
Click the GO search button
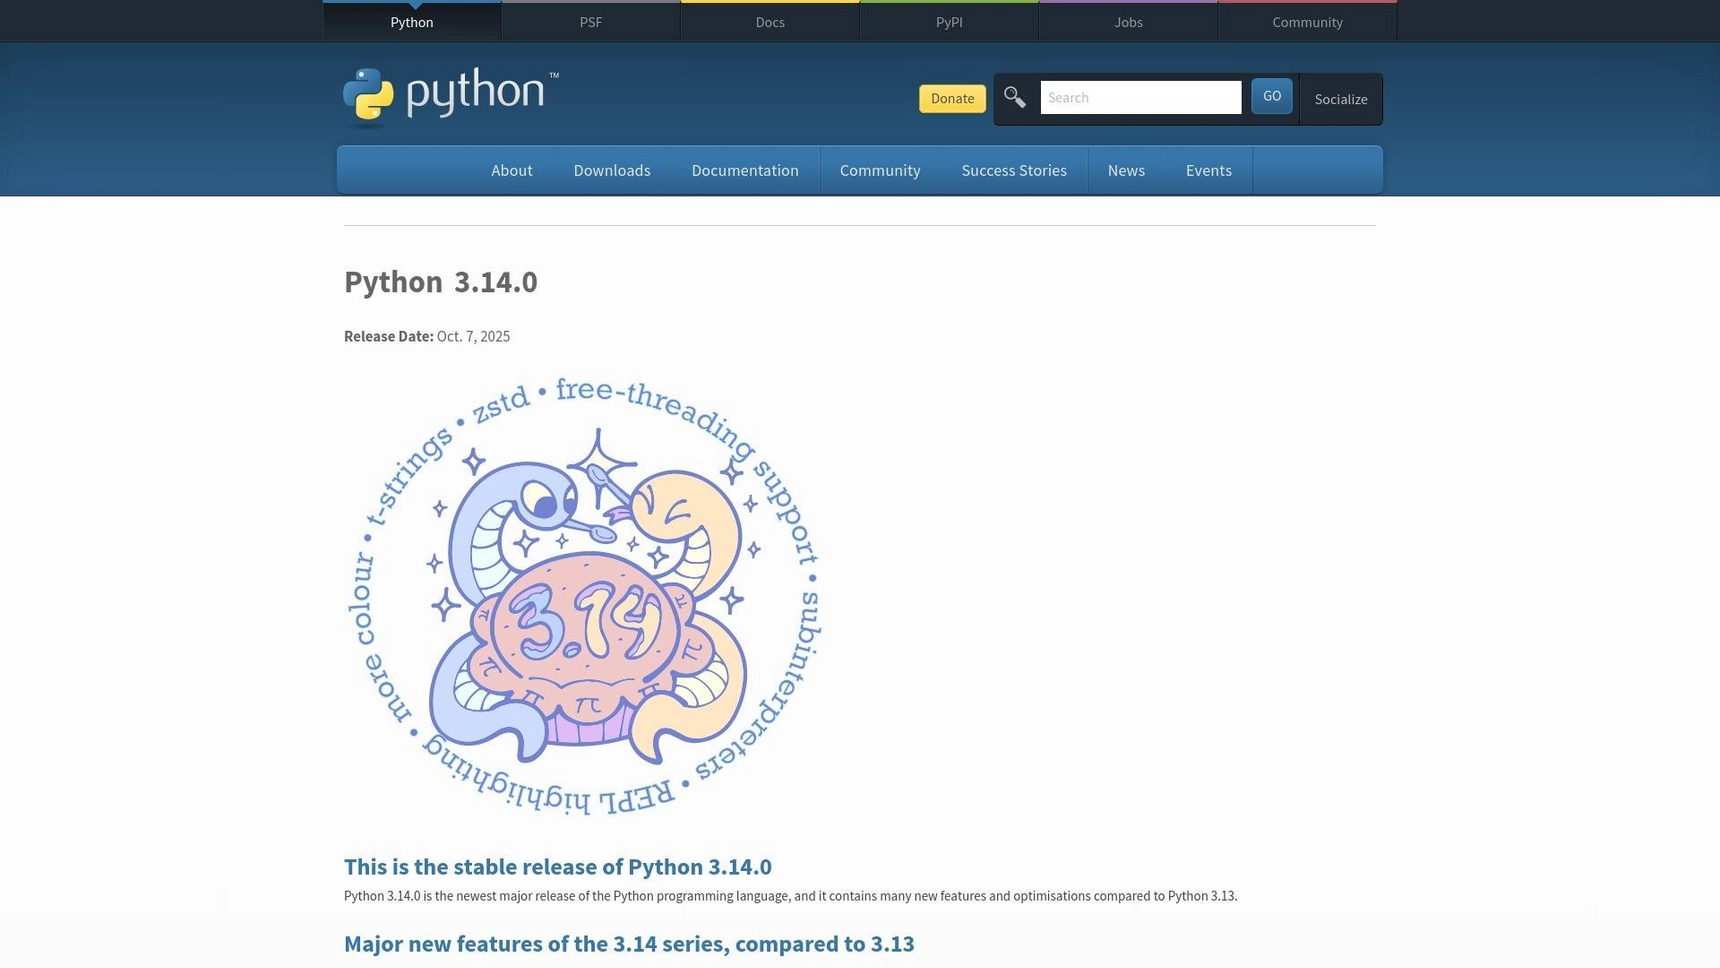(1272, 96)
